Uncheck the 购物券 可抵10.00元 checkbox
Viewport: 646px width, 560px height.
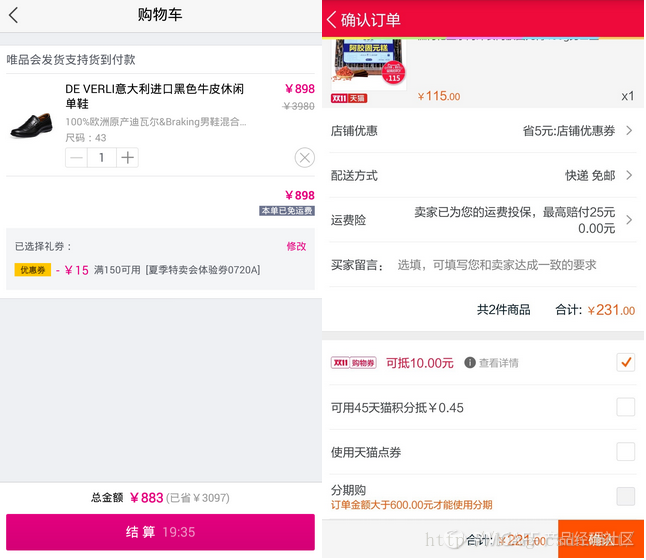(625, 362)
